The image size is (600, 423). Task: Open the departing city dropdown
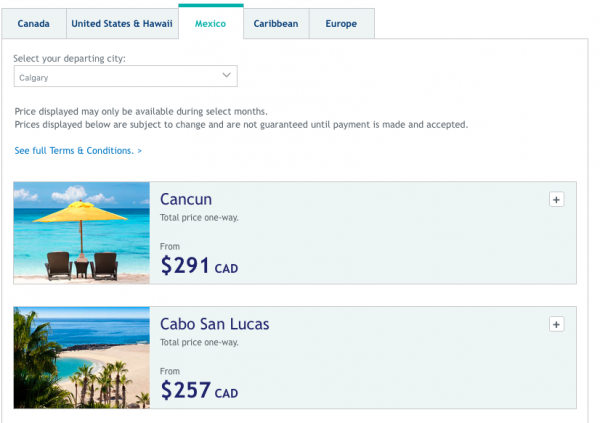[x=126, y=76]
